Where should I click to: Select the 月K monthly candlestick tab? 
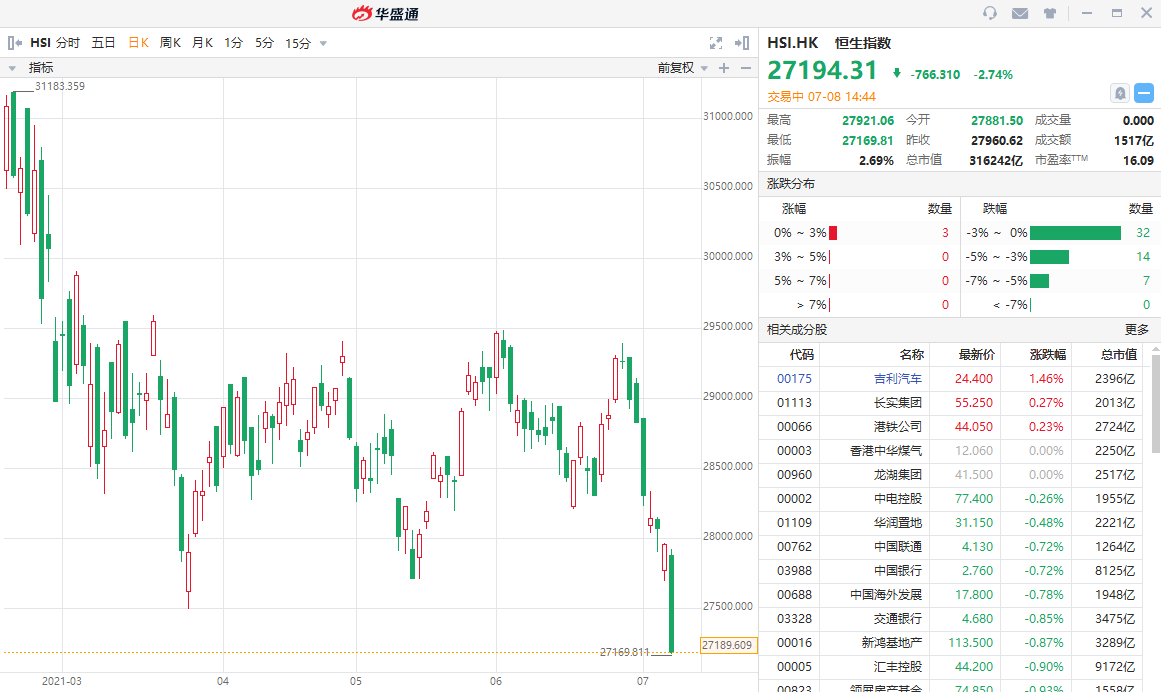pos(202,43)
